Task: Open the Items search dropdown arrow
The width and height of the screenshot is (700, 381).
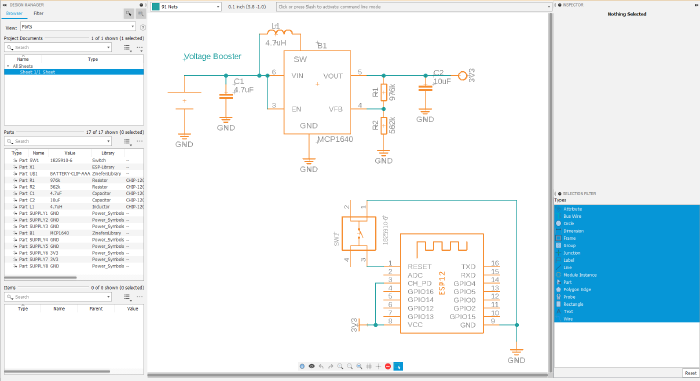Action: (108, 297)
